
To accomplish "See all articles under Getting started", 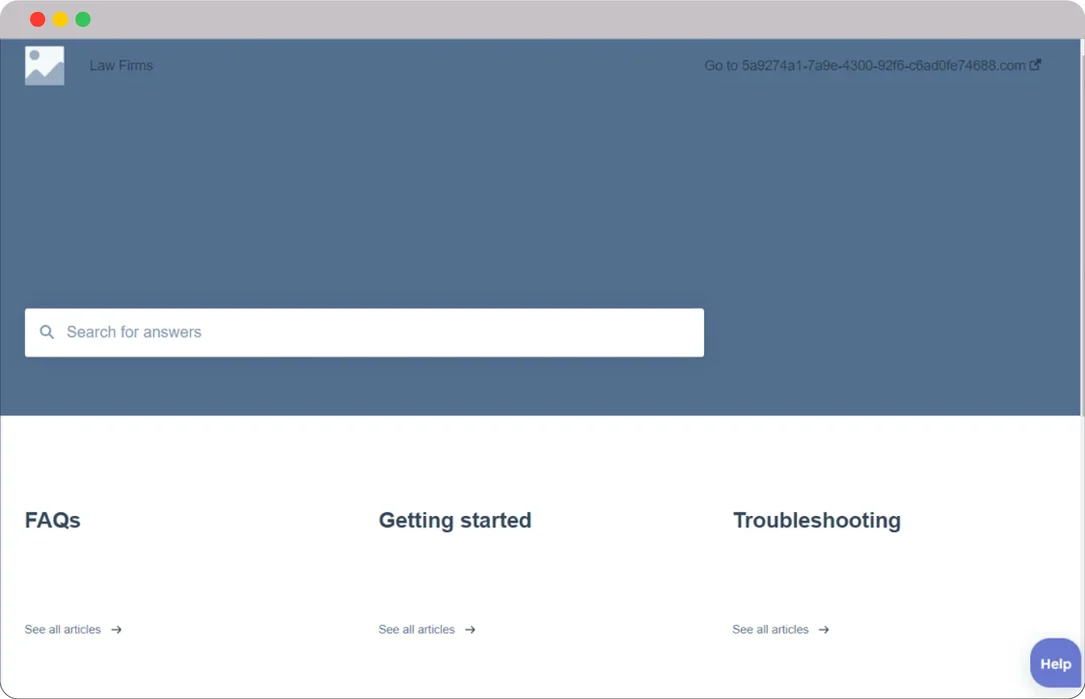I will pyautogui.click(x=416, y=629).
